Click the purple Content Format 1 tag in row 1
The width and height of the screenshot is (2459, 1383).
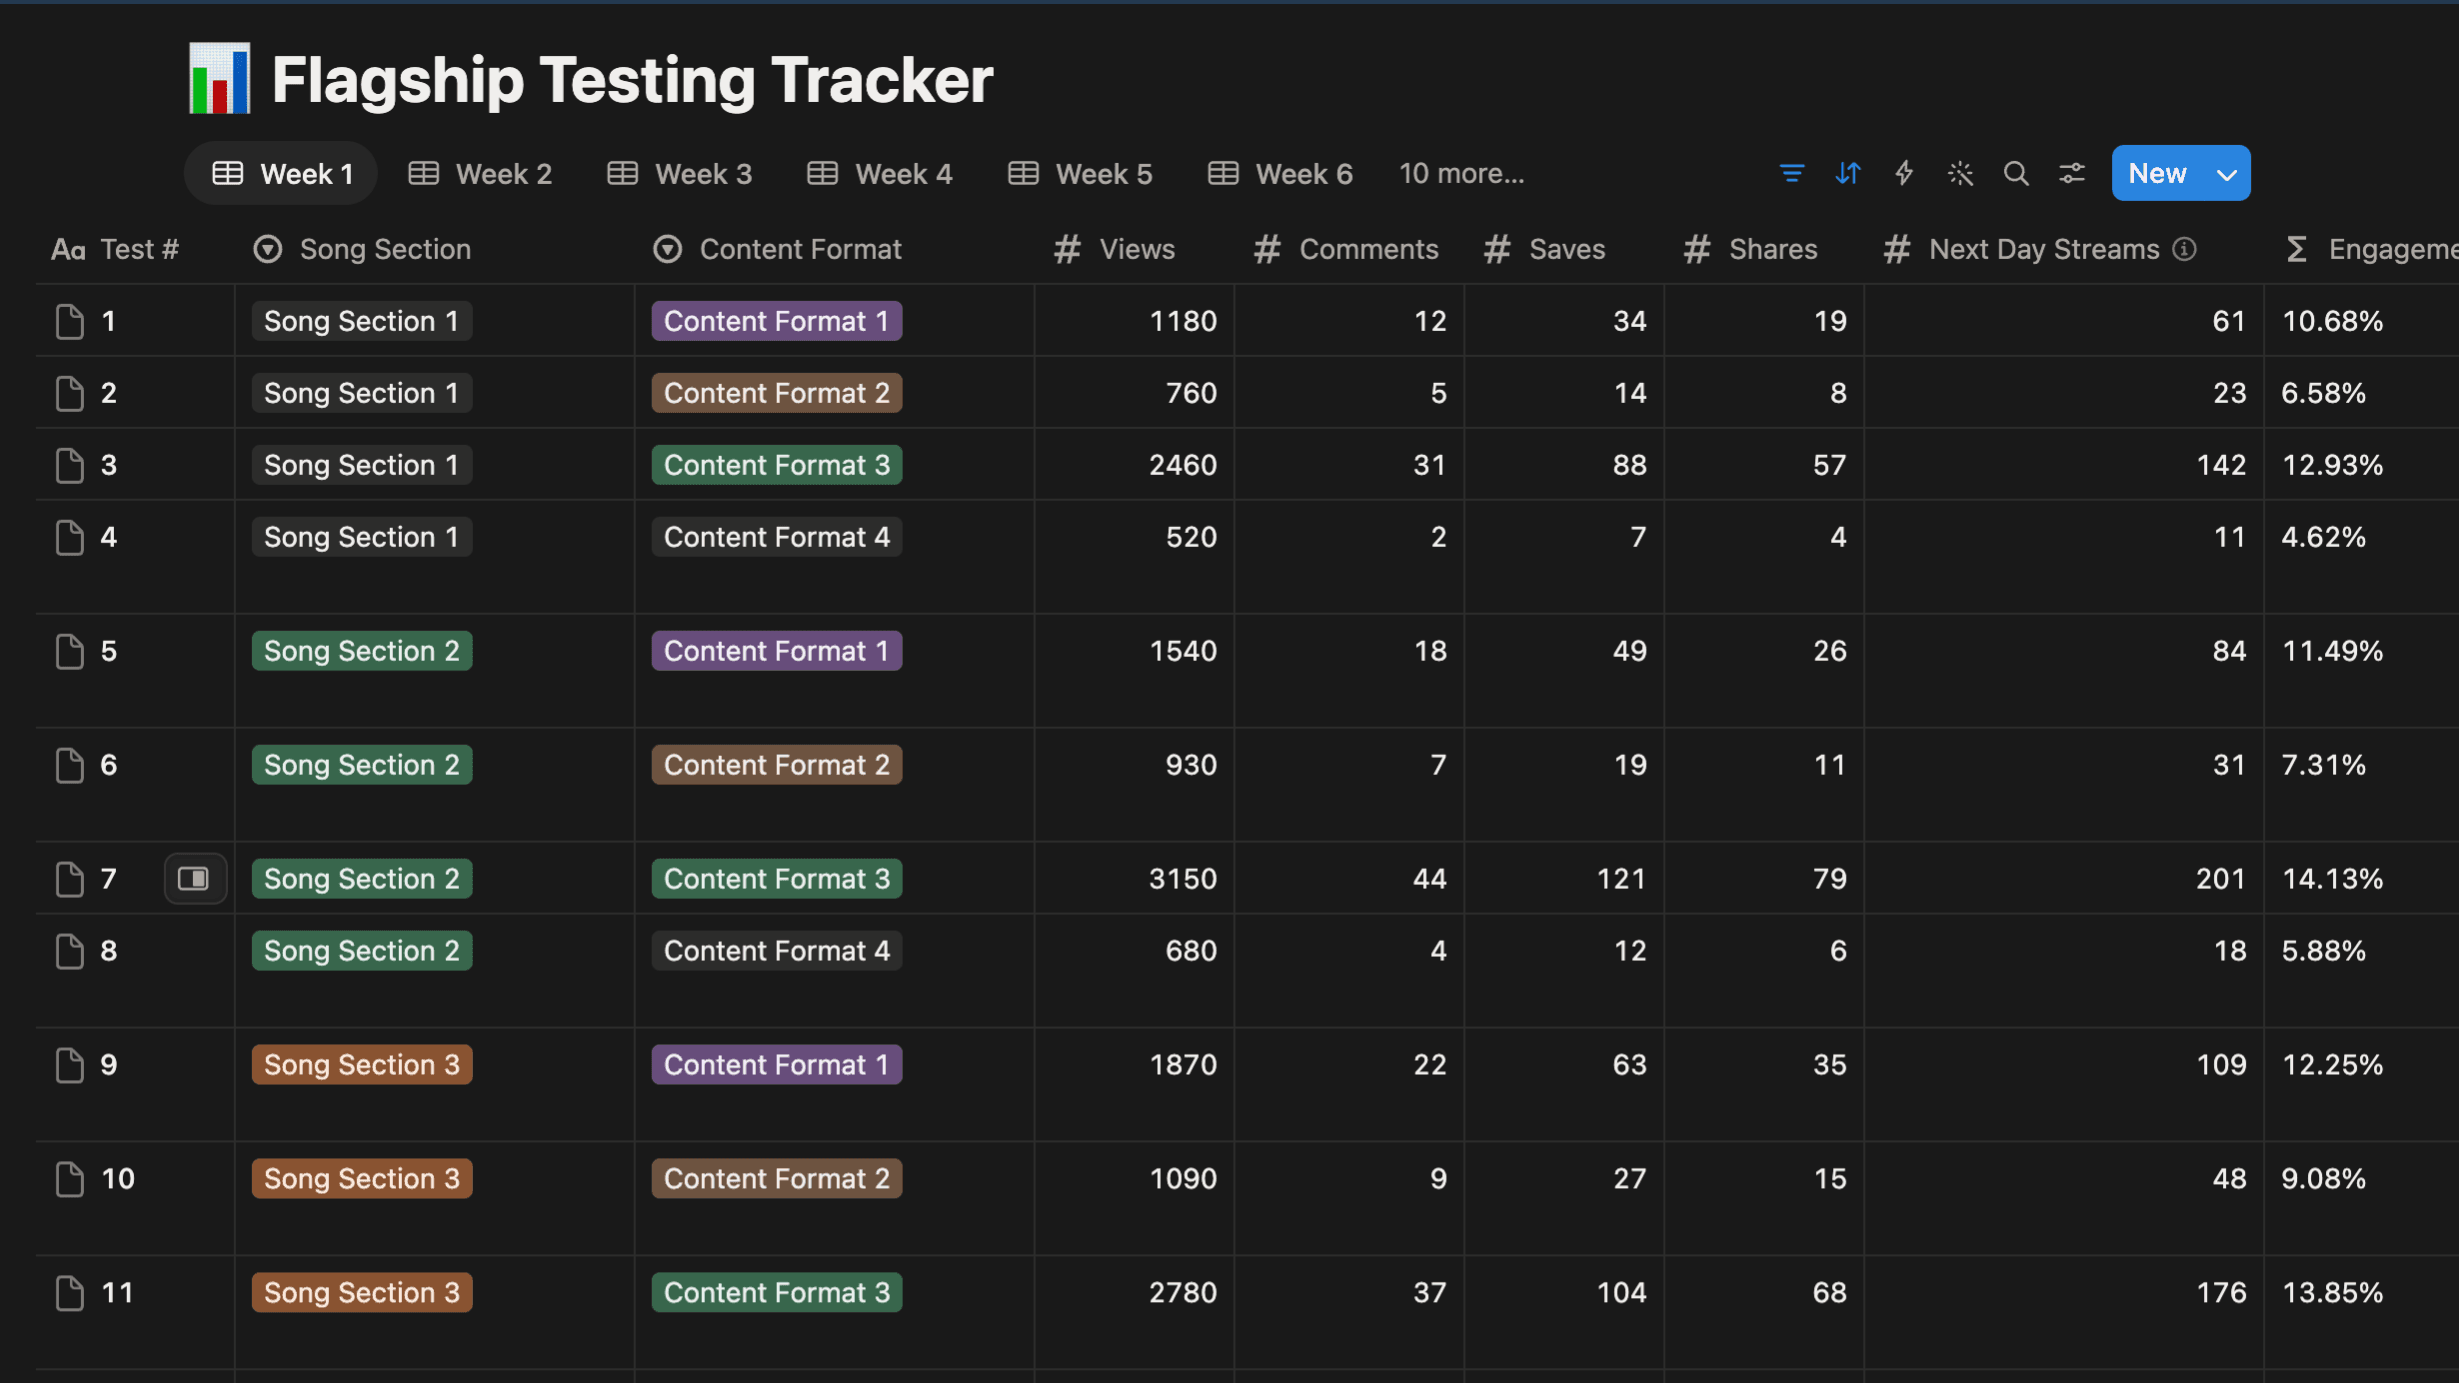click(777, 321)
